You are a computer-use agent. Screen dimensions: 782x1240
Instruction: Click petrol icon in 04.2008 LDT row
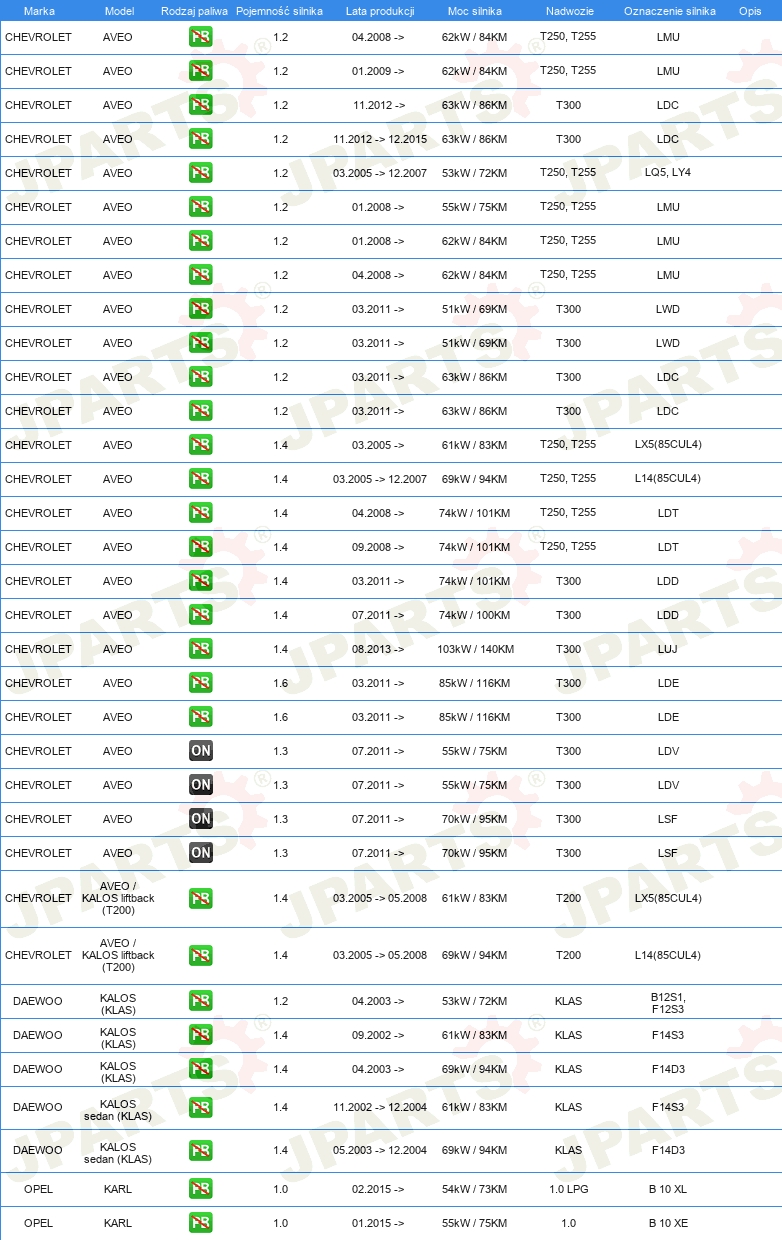pos(201,513)
